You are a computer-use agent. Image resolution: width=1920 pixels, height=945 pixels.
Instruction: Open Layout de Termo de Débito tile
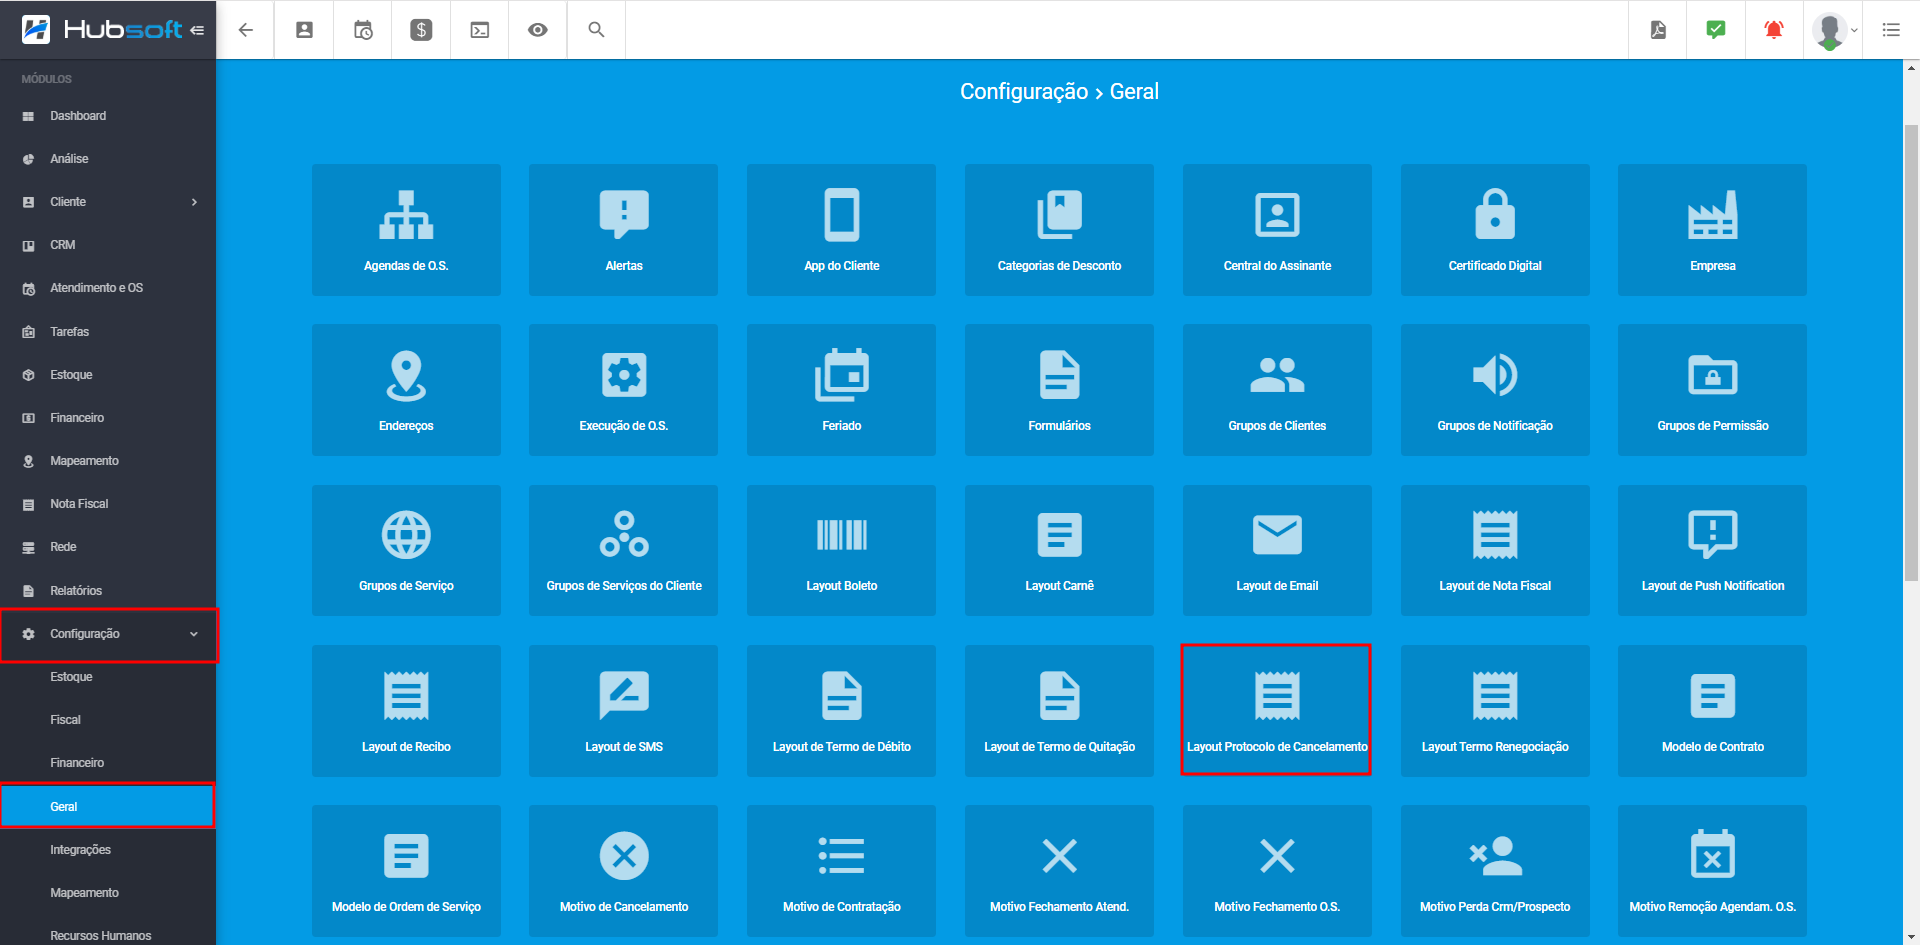pos(842,711)
